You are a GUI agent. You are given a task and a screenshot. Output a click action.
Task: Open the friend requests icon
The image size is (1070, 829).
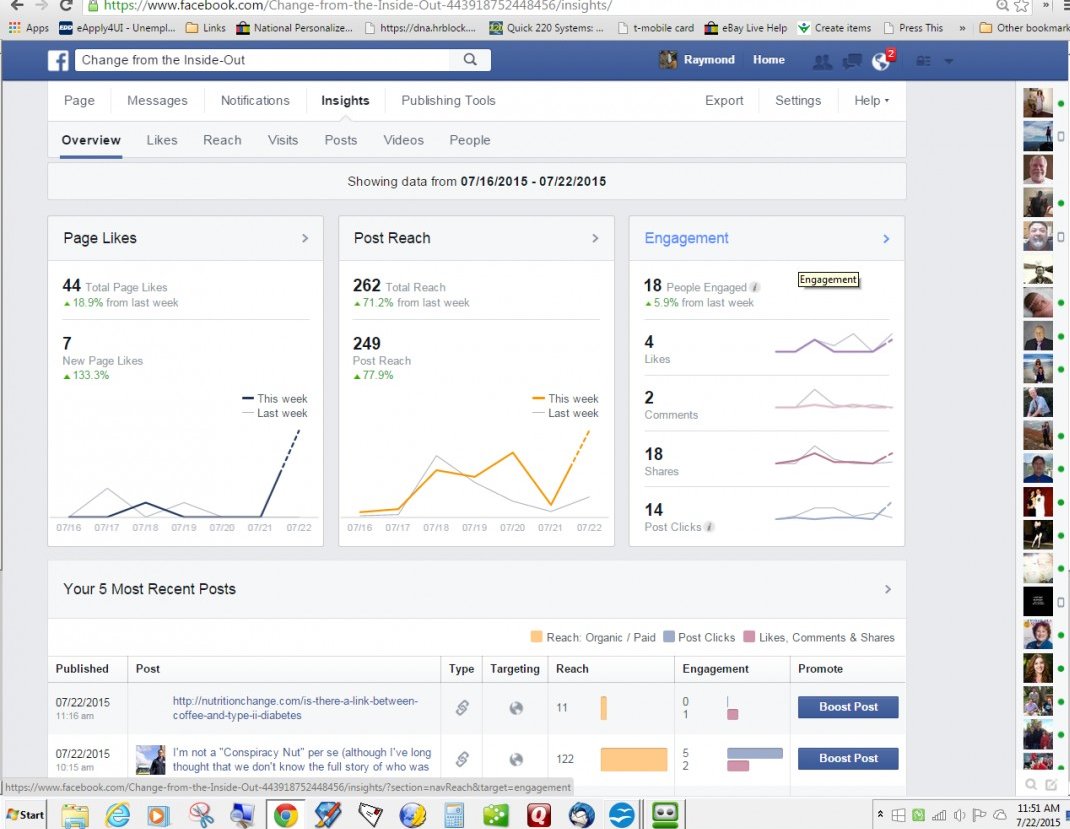(822, 61)
